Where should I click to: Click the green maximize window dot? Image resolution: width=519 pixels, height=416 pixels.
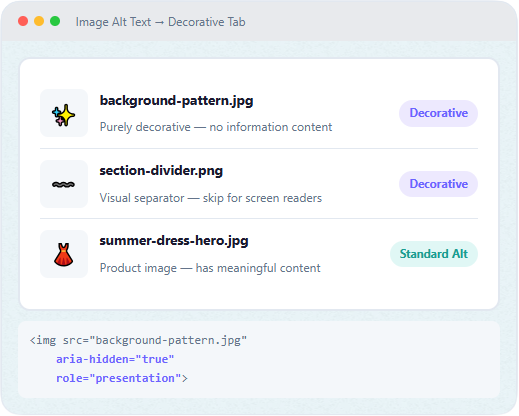(55, 21)
